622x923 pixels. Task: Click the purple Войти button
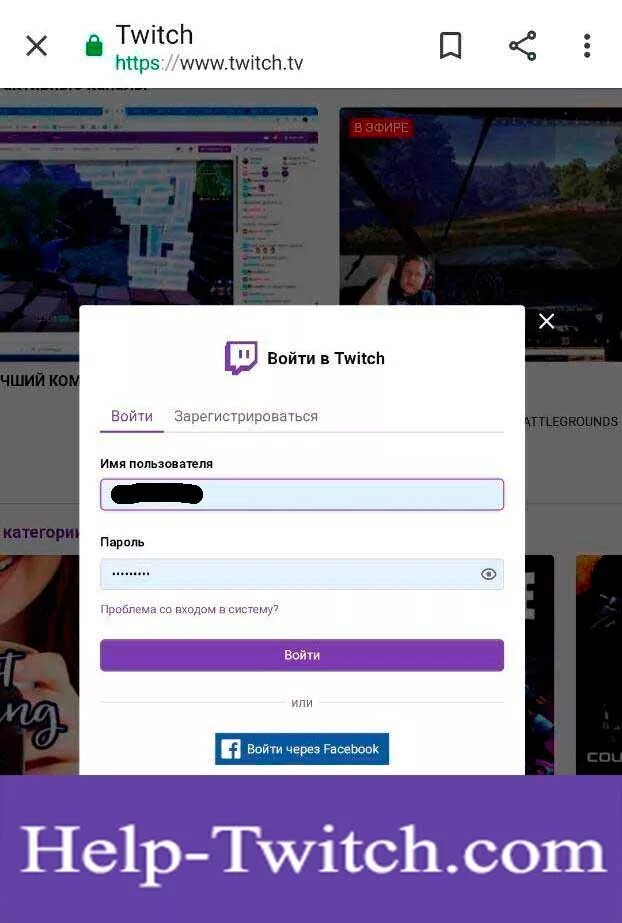click(302, 655)
